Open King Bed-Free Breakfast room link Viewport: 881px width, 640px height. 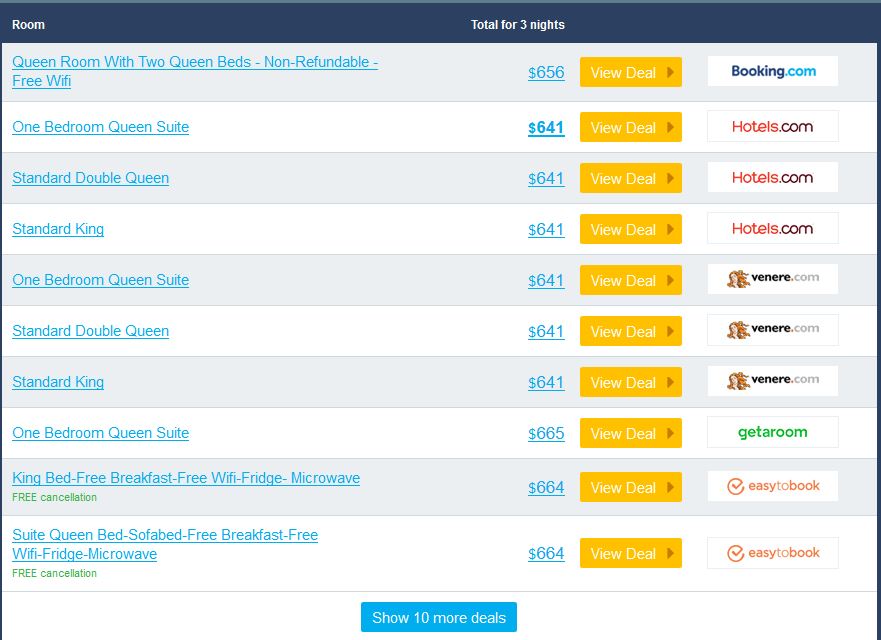tap(186, 478)
